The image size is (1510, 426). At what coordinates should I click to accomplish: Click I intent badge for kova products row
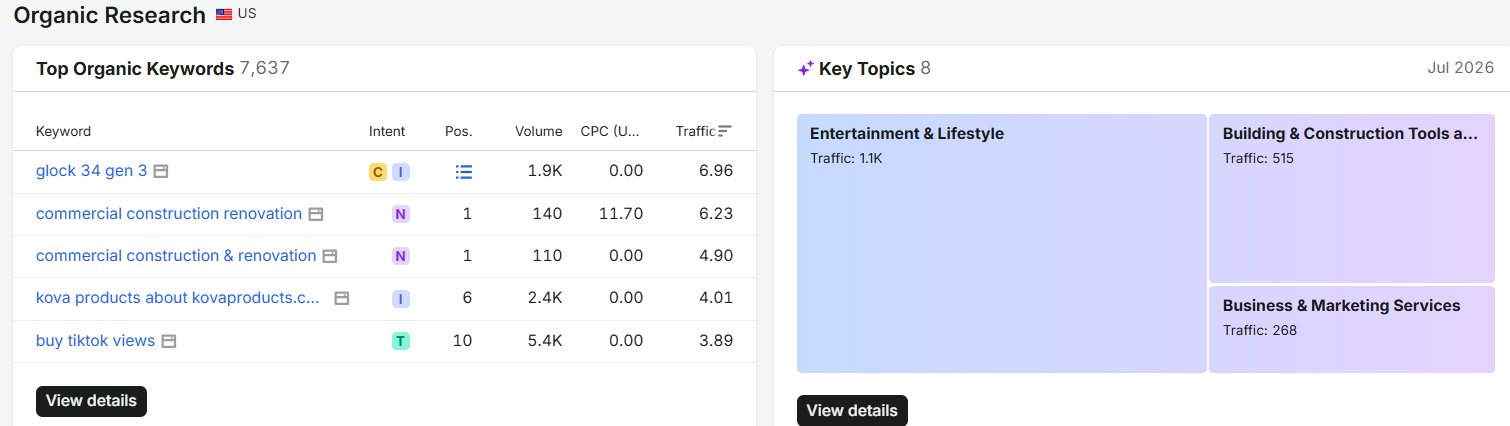click(x=401, y=298)
